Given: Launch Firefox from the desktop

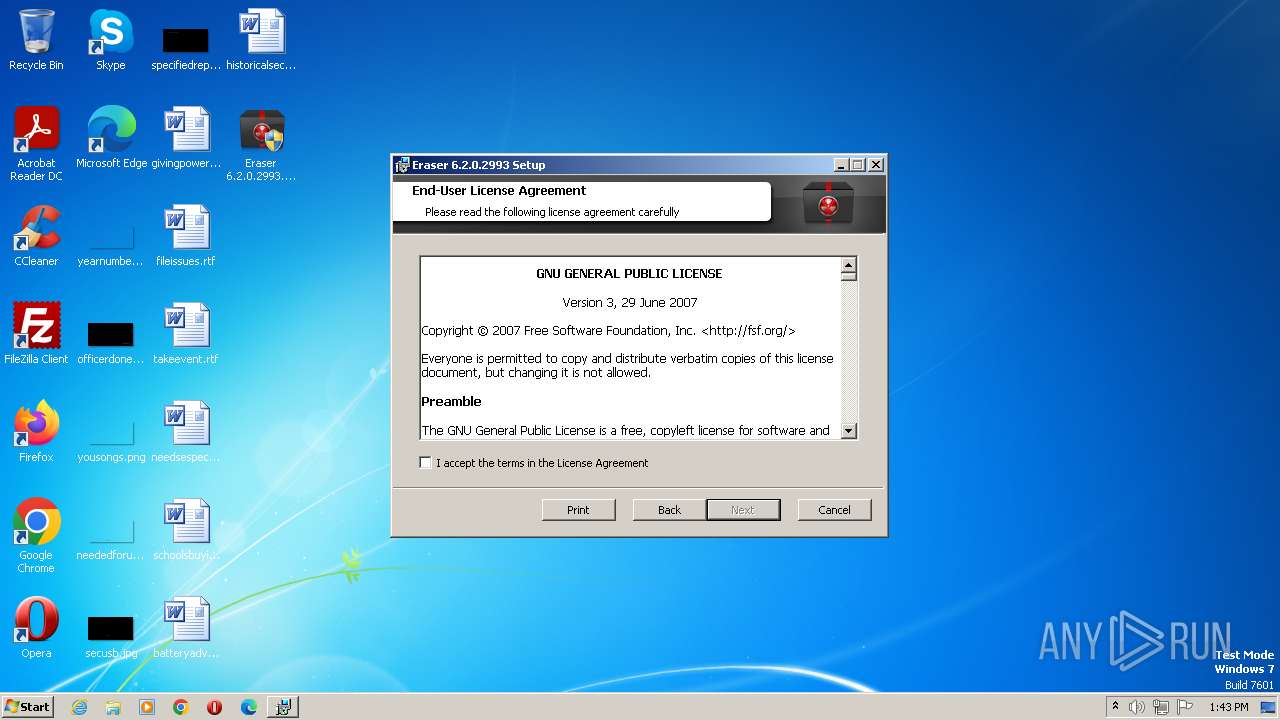Looking at the screenshot, I should (36, 432).
